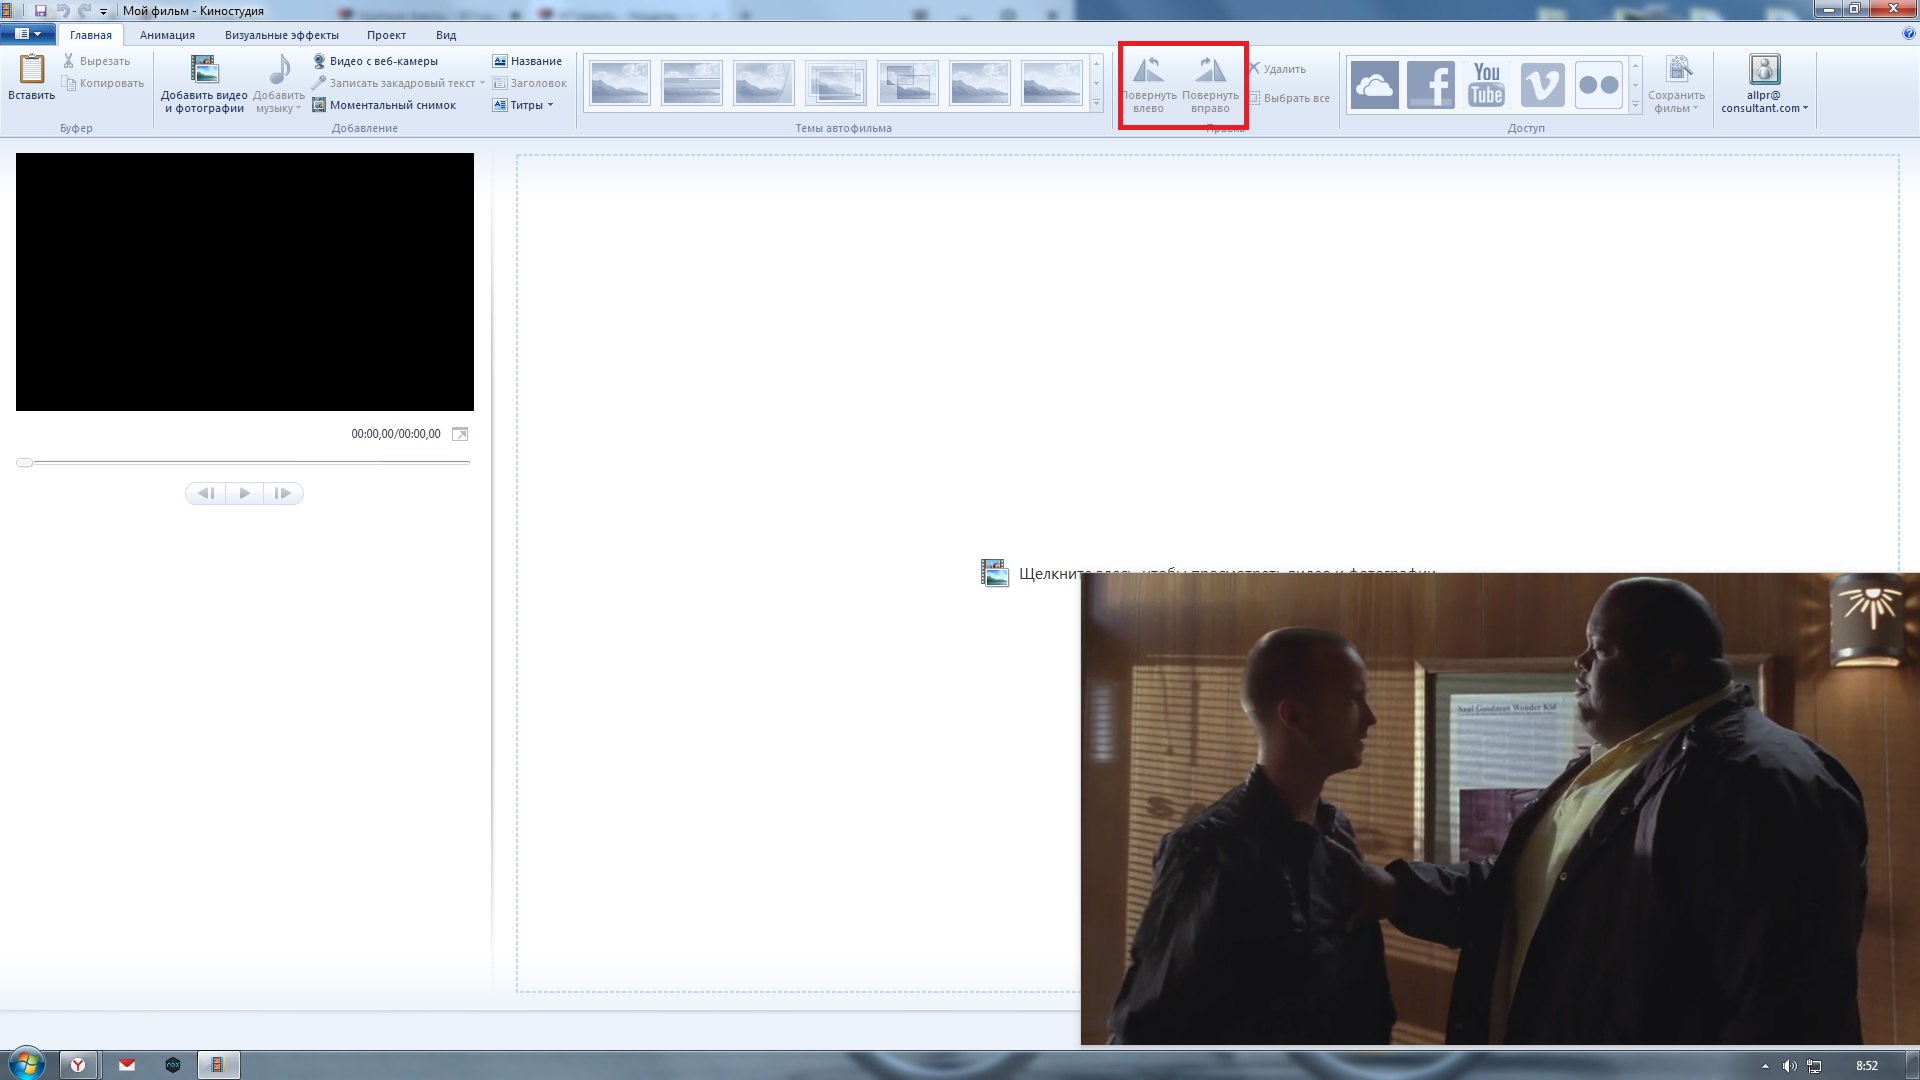The image size is (1920, 1080).
Task: Open the mail app from the taskbar
Action: [x=127, y=1065]
